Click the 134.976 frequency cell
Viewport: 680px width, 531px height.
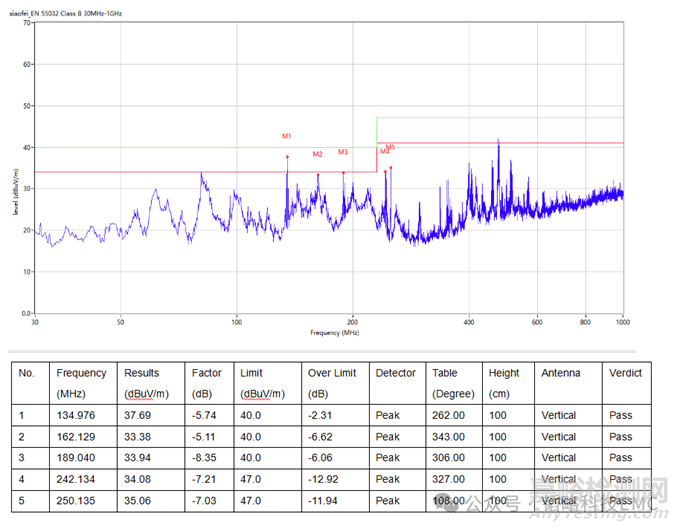click(76, 416)
